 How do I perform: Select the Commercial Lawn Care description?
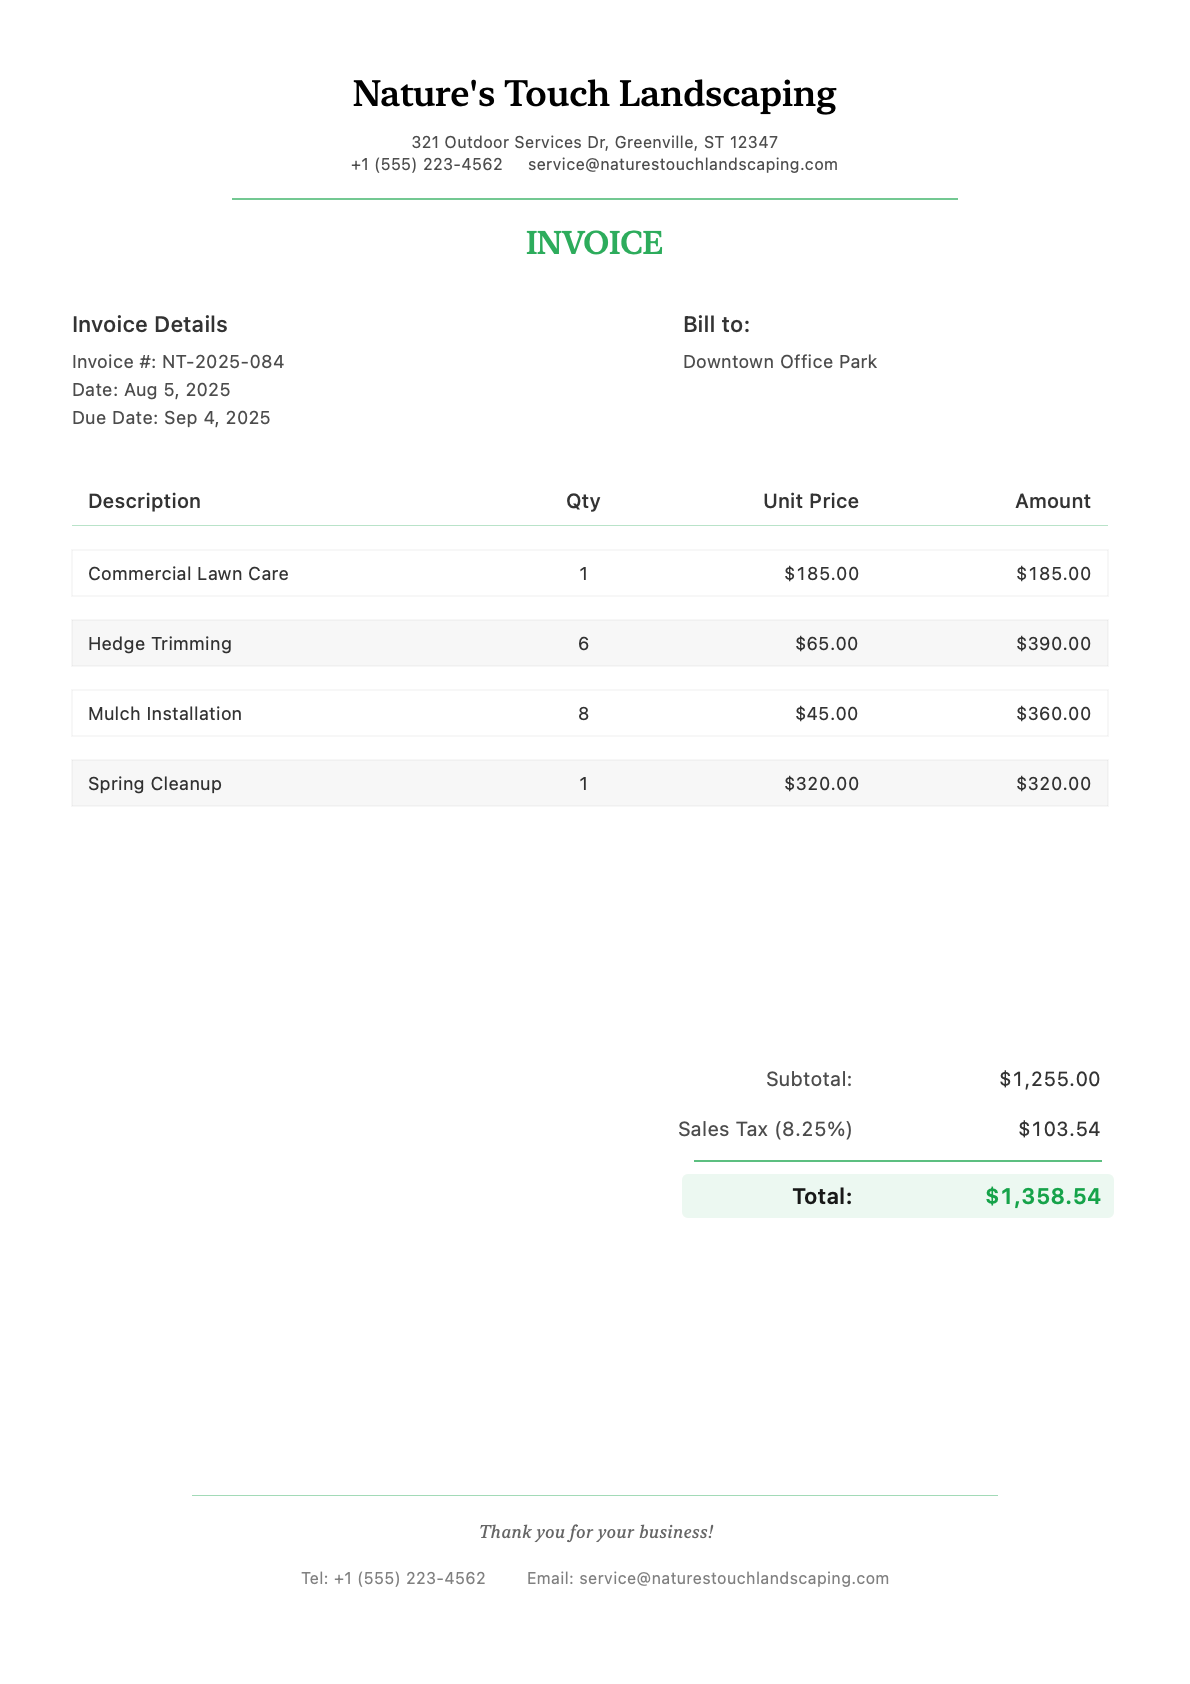click(x=188, y=573)
